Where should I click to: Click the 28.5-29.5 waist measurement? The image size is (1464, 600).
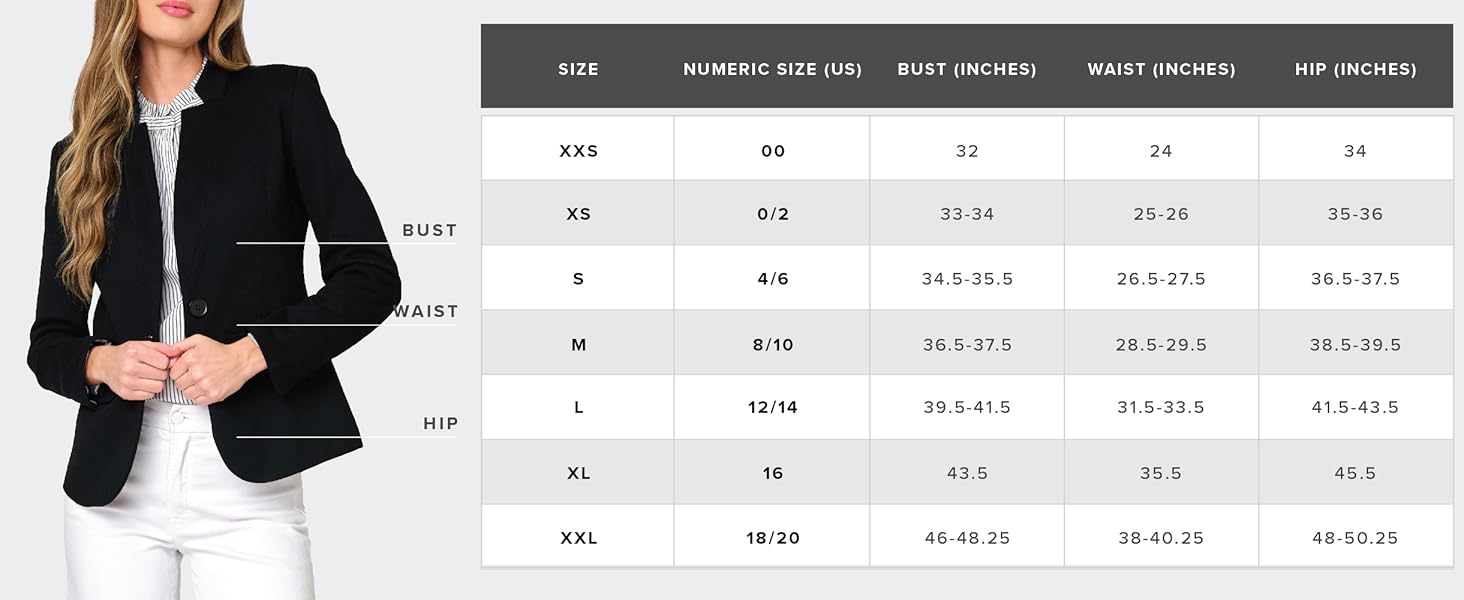1161,345
